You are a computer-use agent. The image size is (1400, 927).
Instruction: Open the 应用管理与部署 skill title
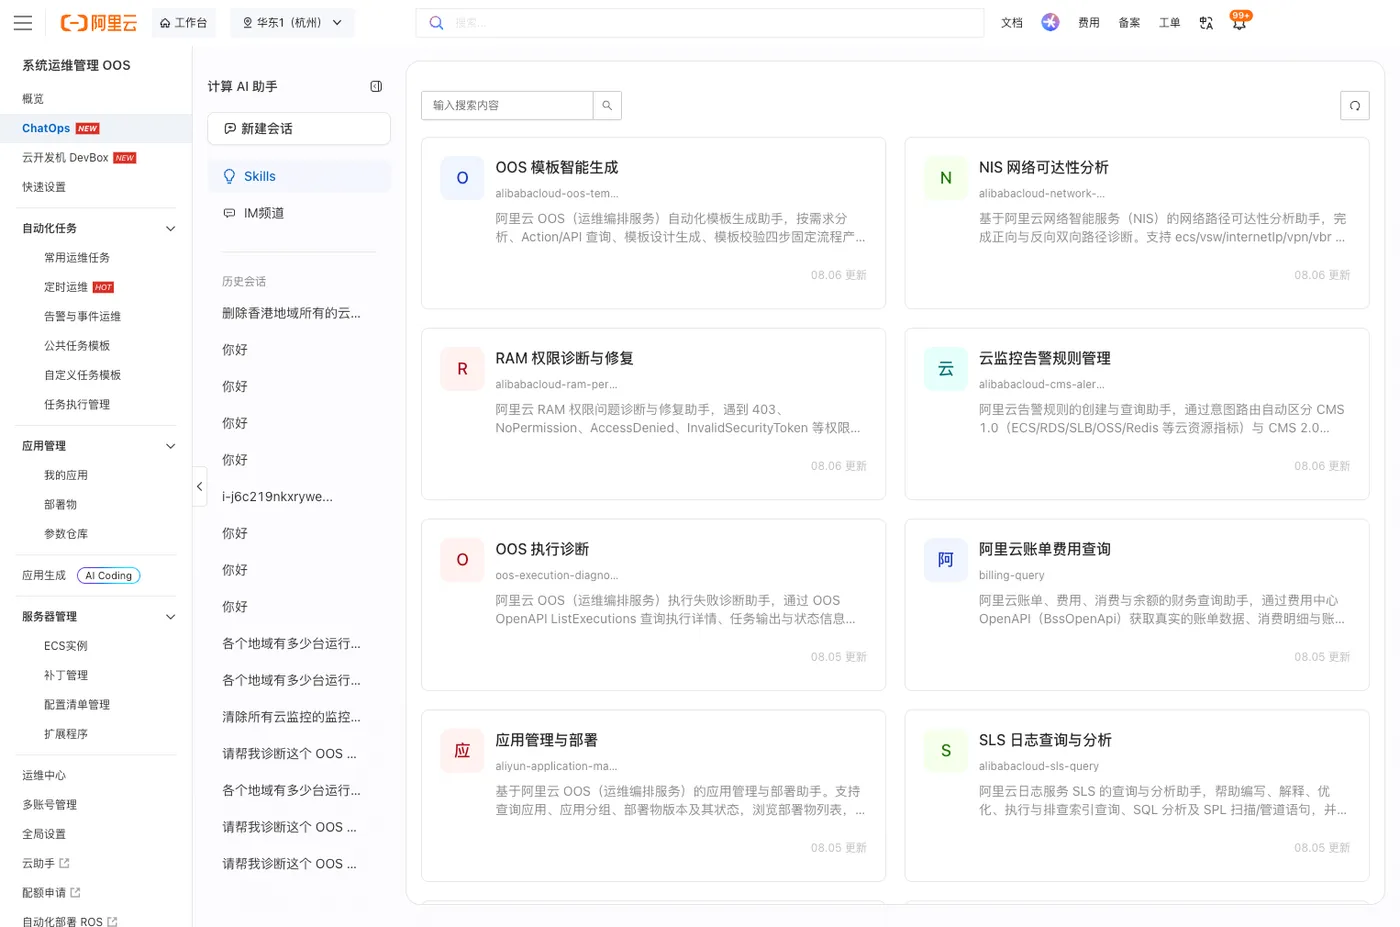547,740
